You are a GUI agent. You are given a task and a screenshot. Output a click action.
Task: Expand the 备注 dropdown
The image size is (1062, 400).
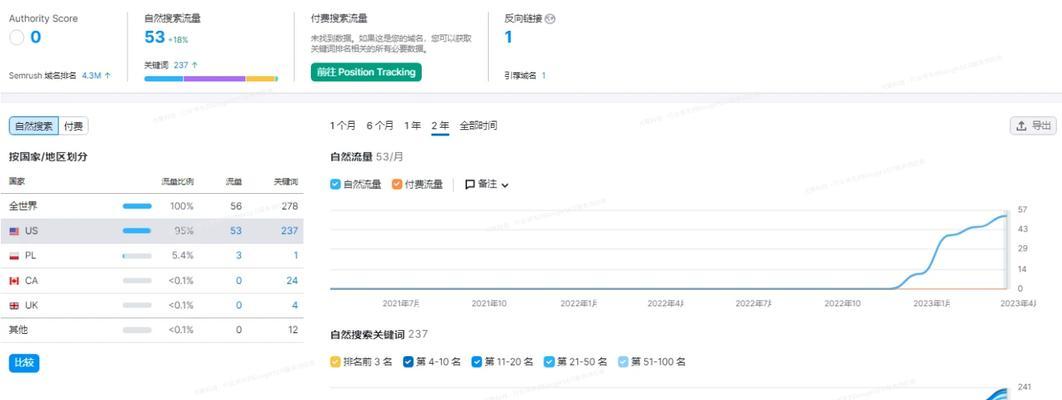487,184
